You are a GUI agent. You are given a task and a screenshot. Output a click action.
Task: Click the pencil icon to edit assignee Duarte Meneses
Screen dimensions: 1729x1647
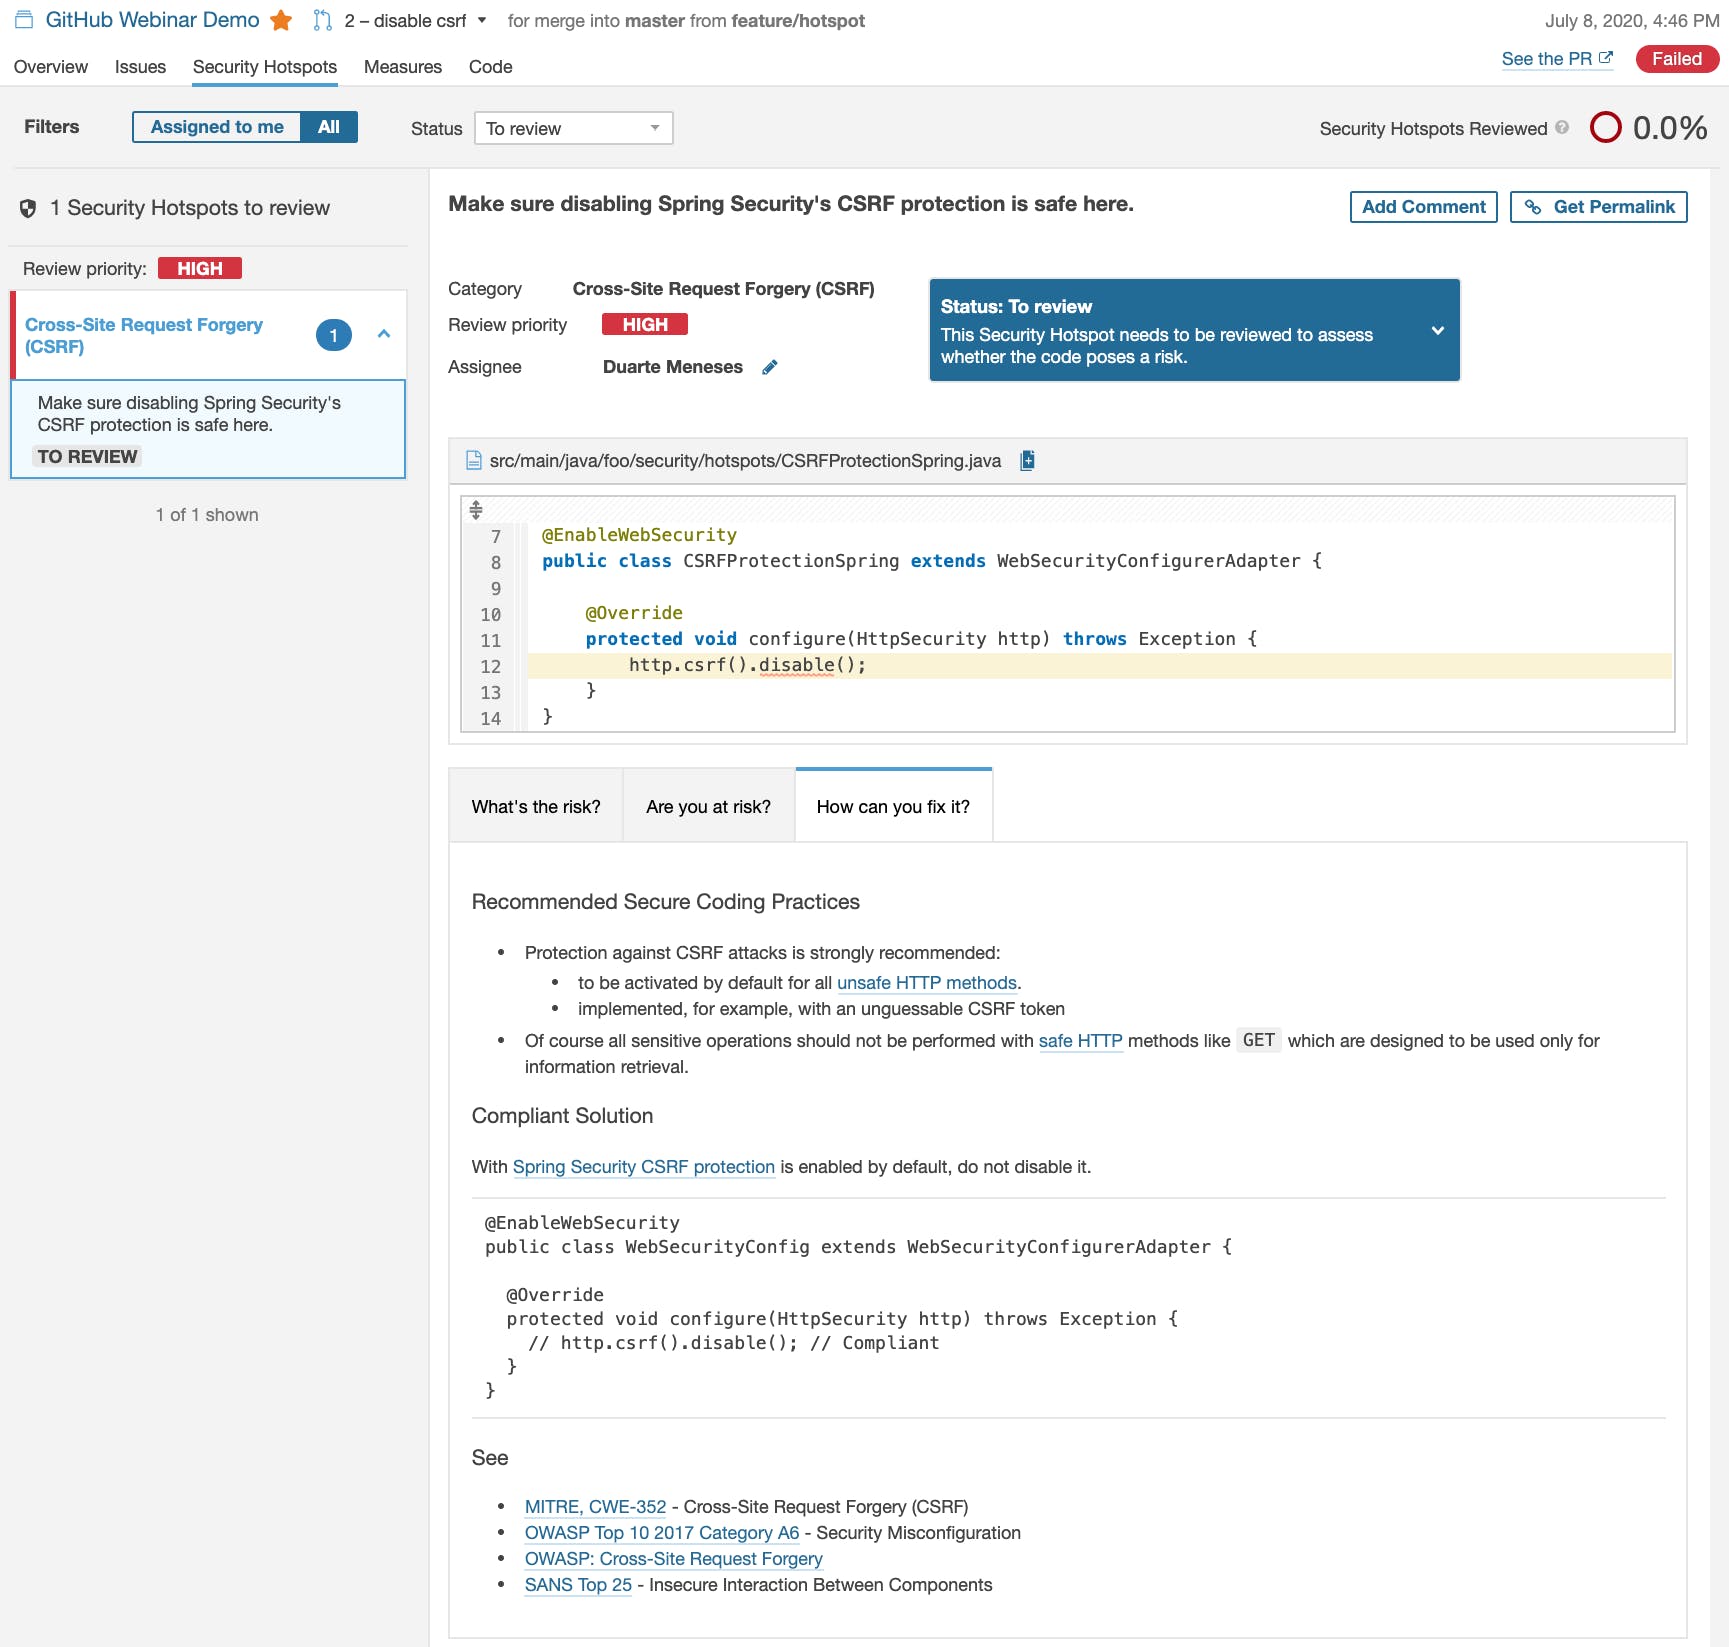pyautogui.click(x=769, y=367)
